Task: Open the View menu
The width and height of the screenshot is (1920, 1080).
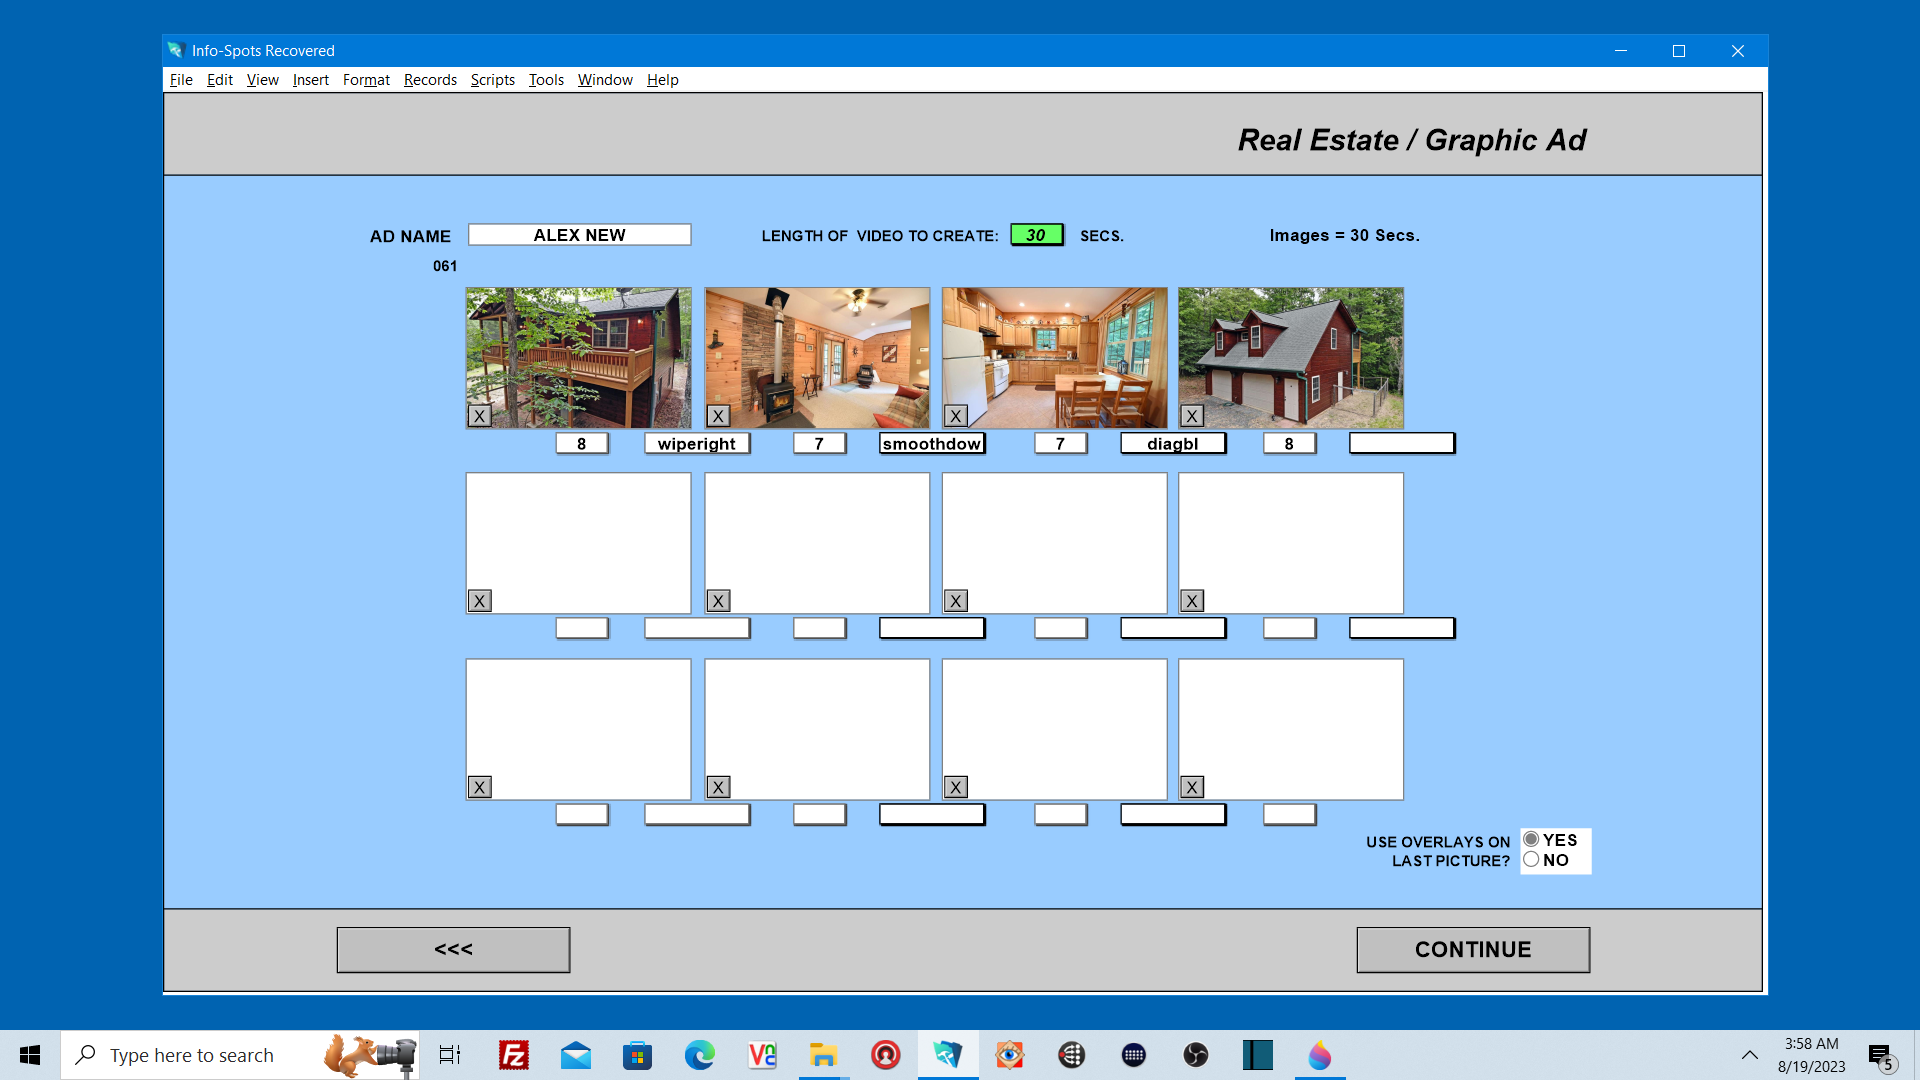Action: point(263,80)
